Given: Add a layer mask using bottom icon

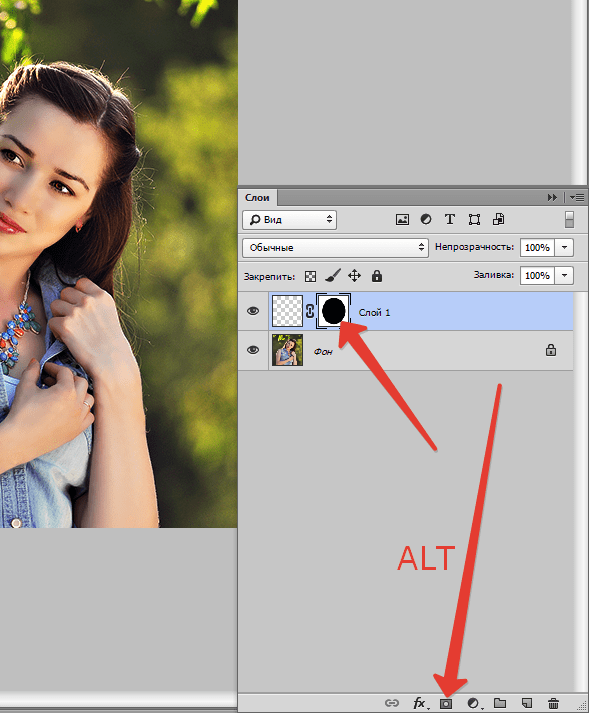Looking at the screenshot, I should (446, 703).
